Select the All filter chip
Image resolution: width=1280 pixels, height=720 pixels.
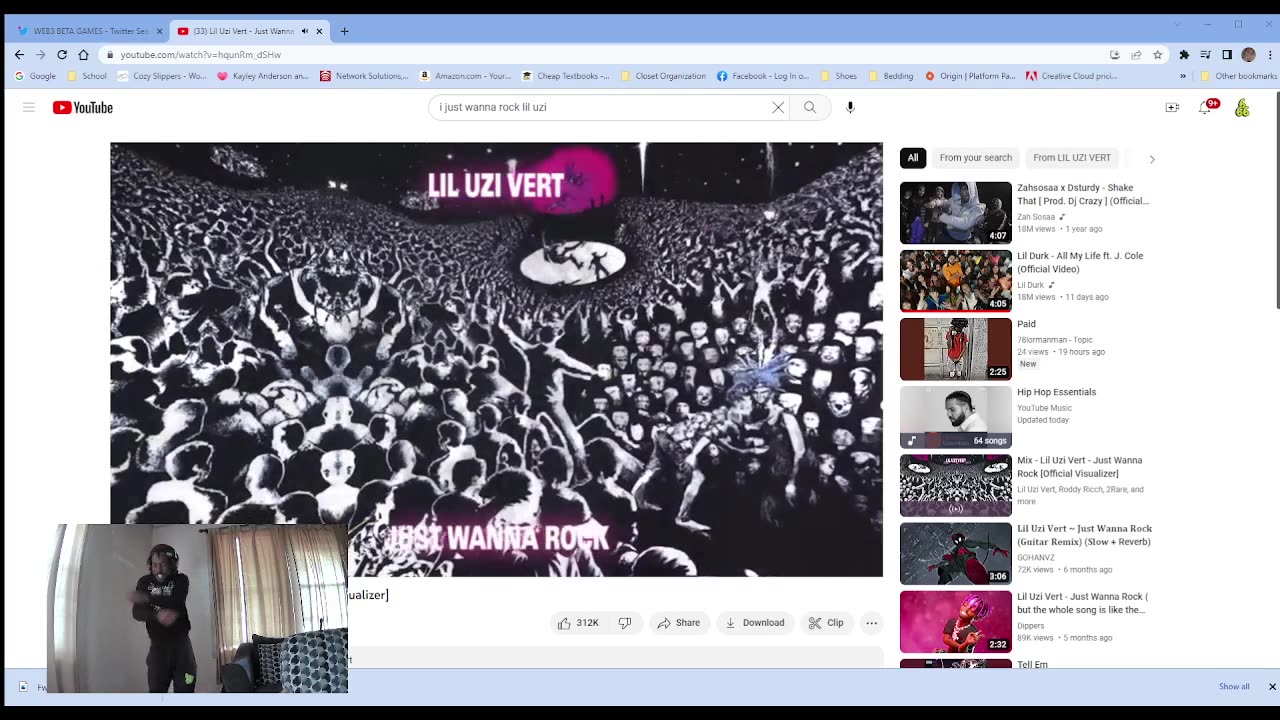click(x=913, y=158)
